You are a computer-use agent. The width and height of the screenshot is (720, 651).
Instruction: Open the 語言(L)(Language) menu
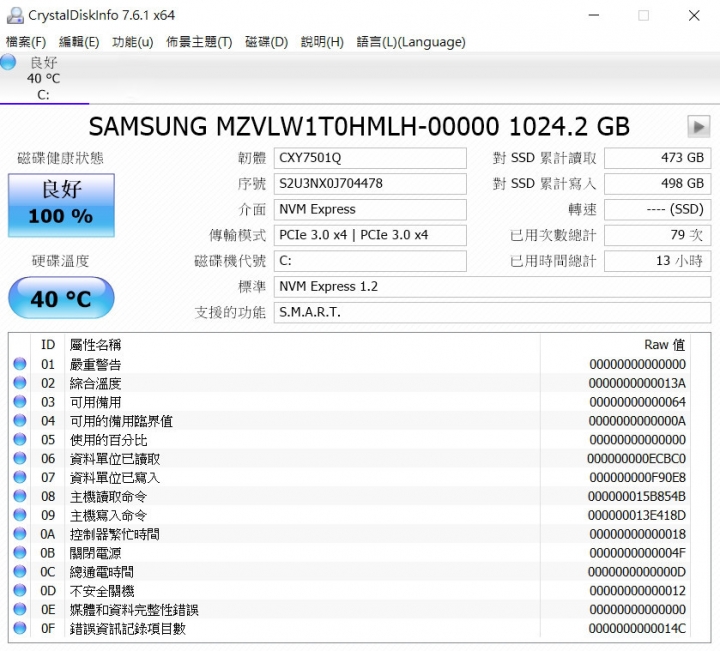click(x=411, y=42)
